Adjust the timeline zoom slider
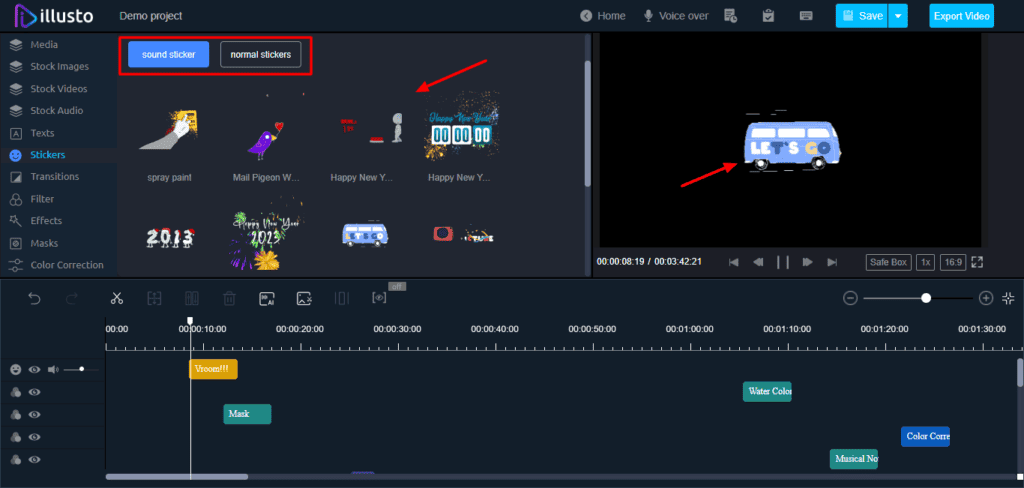The width and height of the screenshot is (1024, 488). [x=926, y=298]
